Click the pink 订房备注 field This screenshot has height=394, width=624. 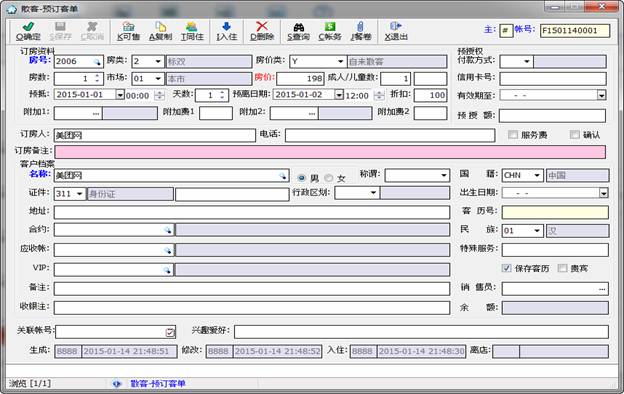tap(330, 152)
